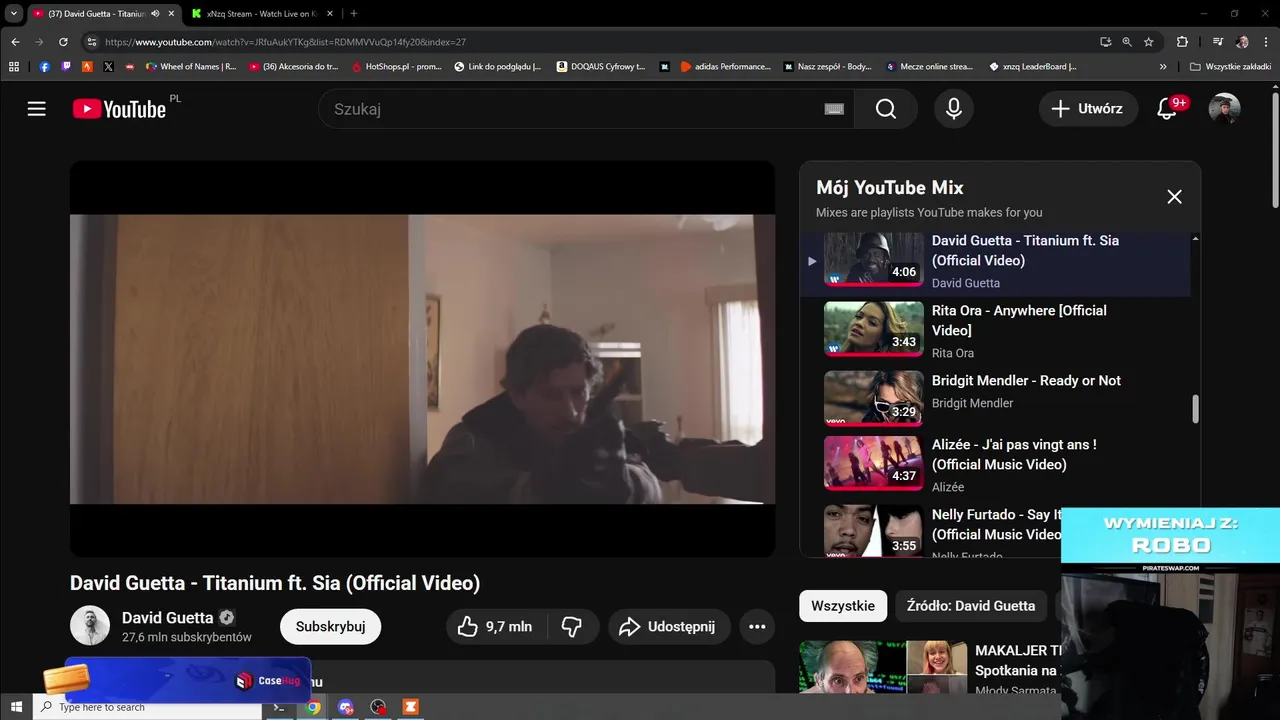Play Bridgit Mendler - Ready or Not thumbnail
Viewport: 1280px width, 720px height.
[874, 398]
